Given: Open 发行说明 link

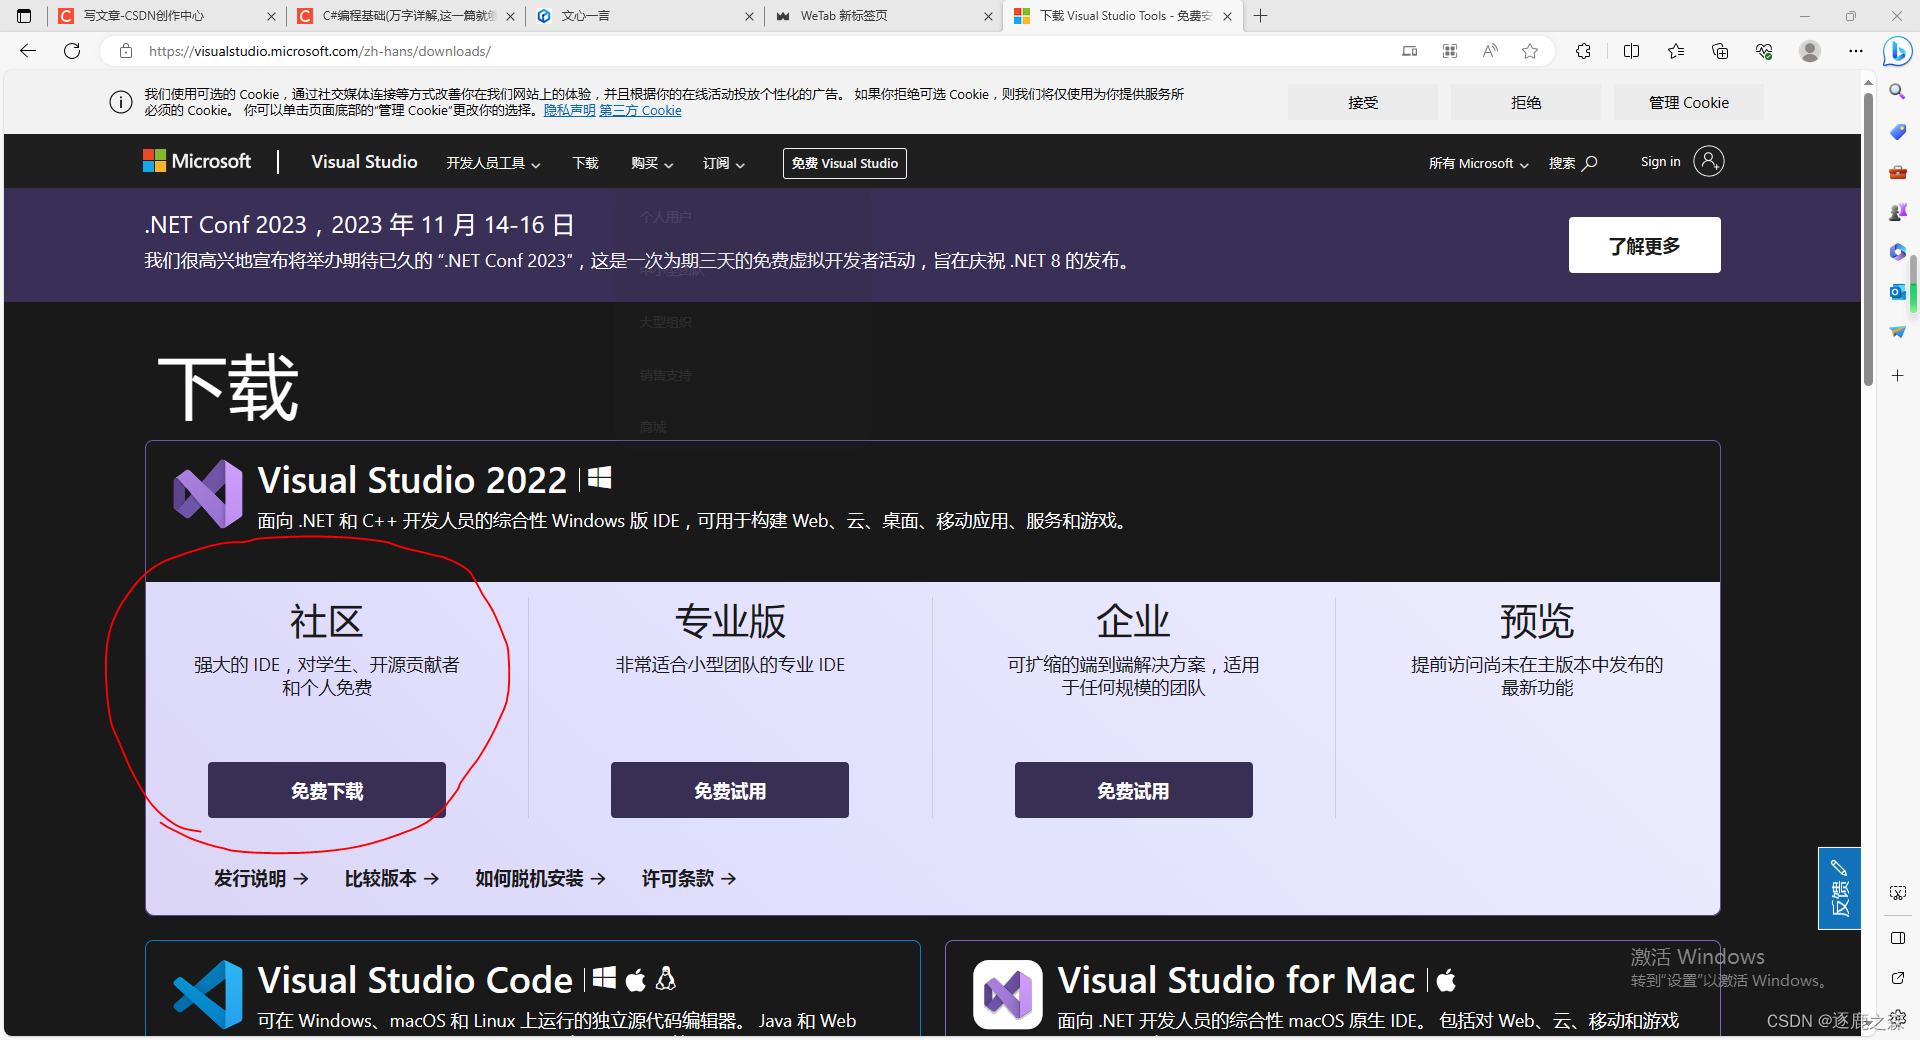Looking at the screenshot, I should tap(261, 878).
